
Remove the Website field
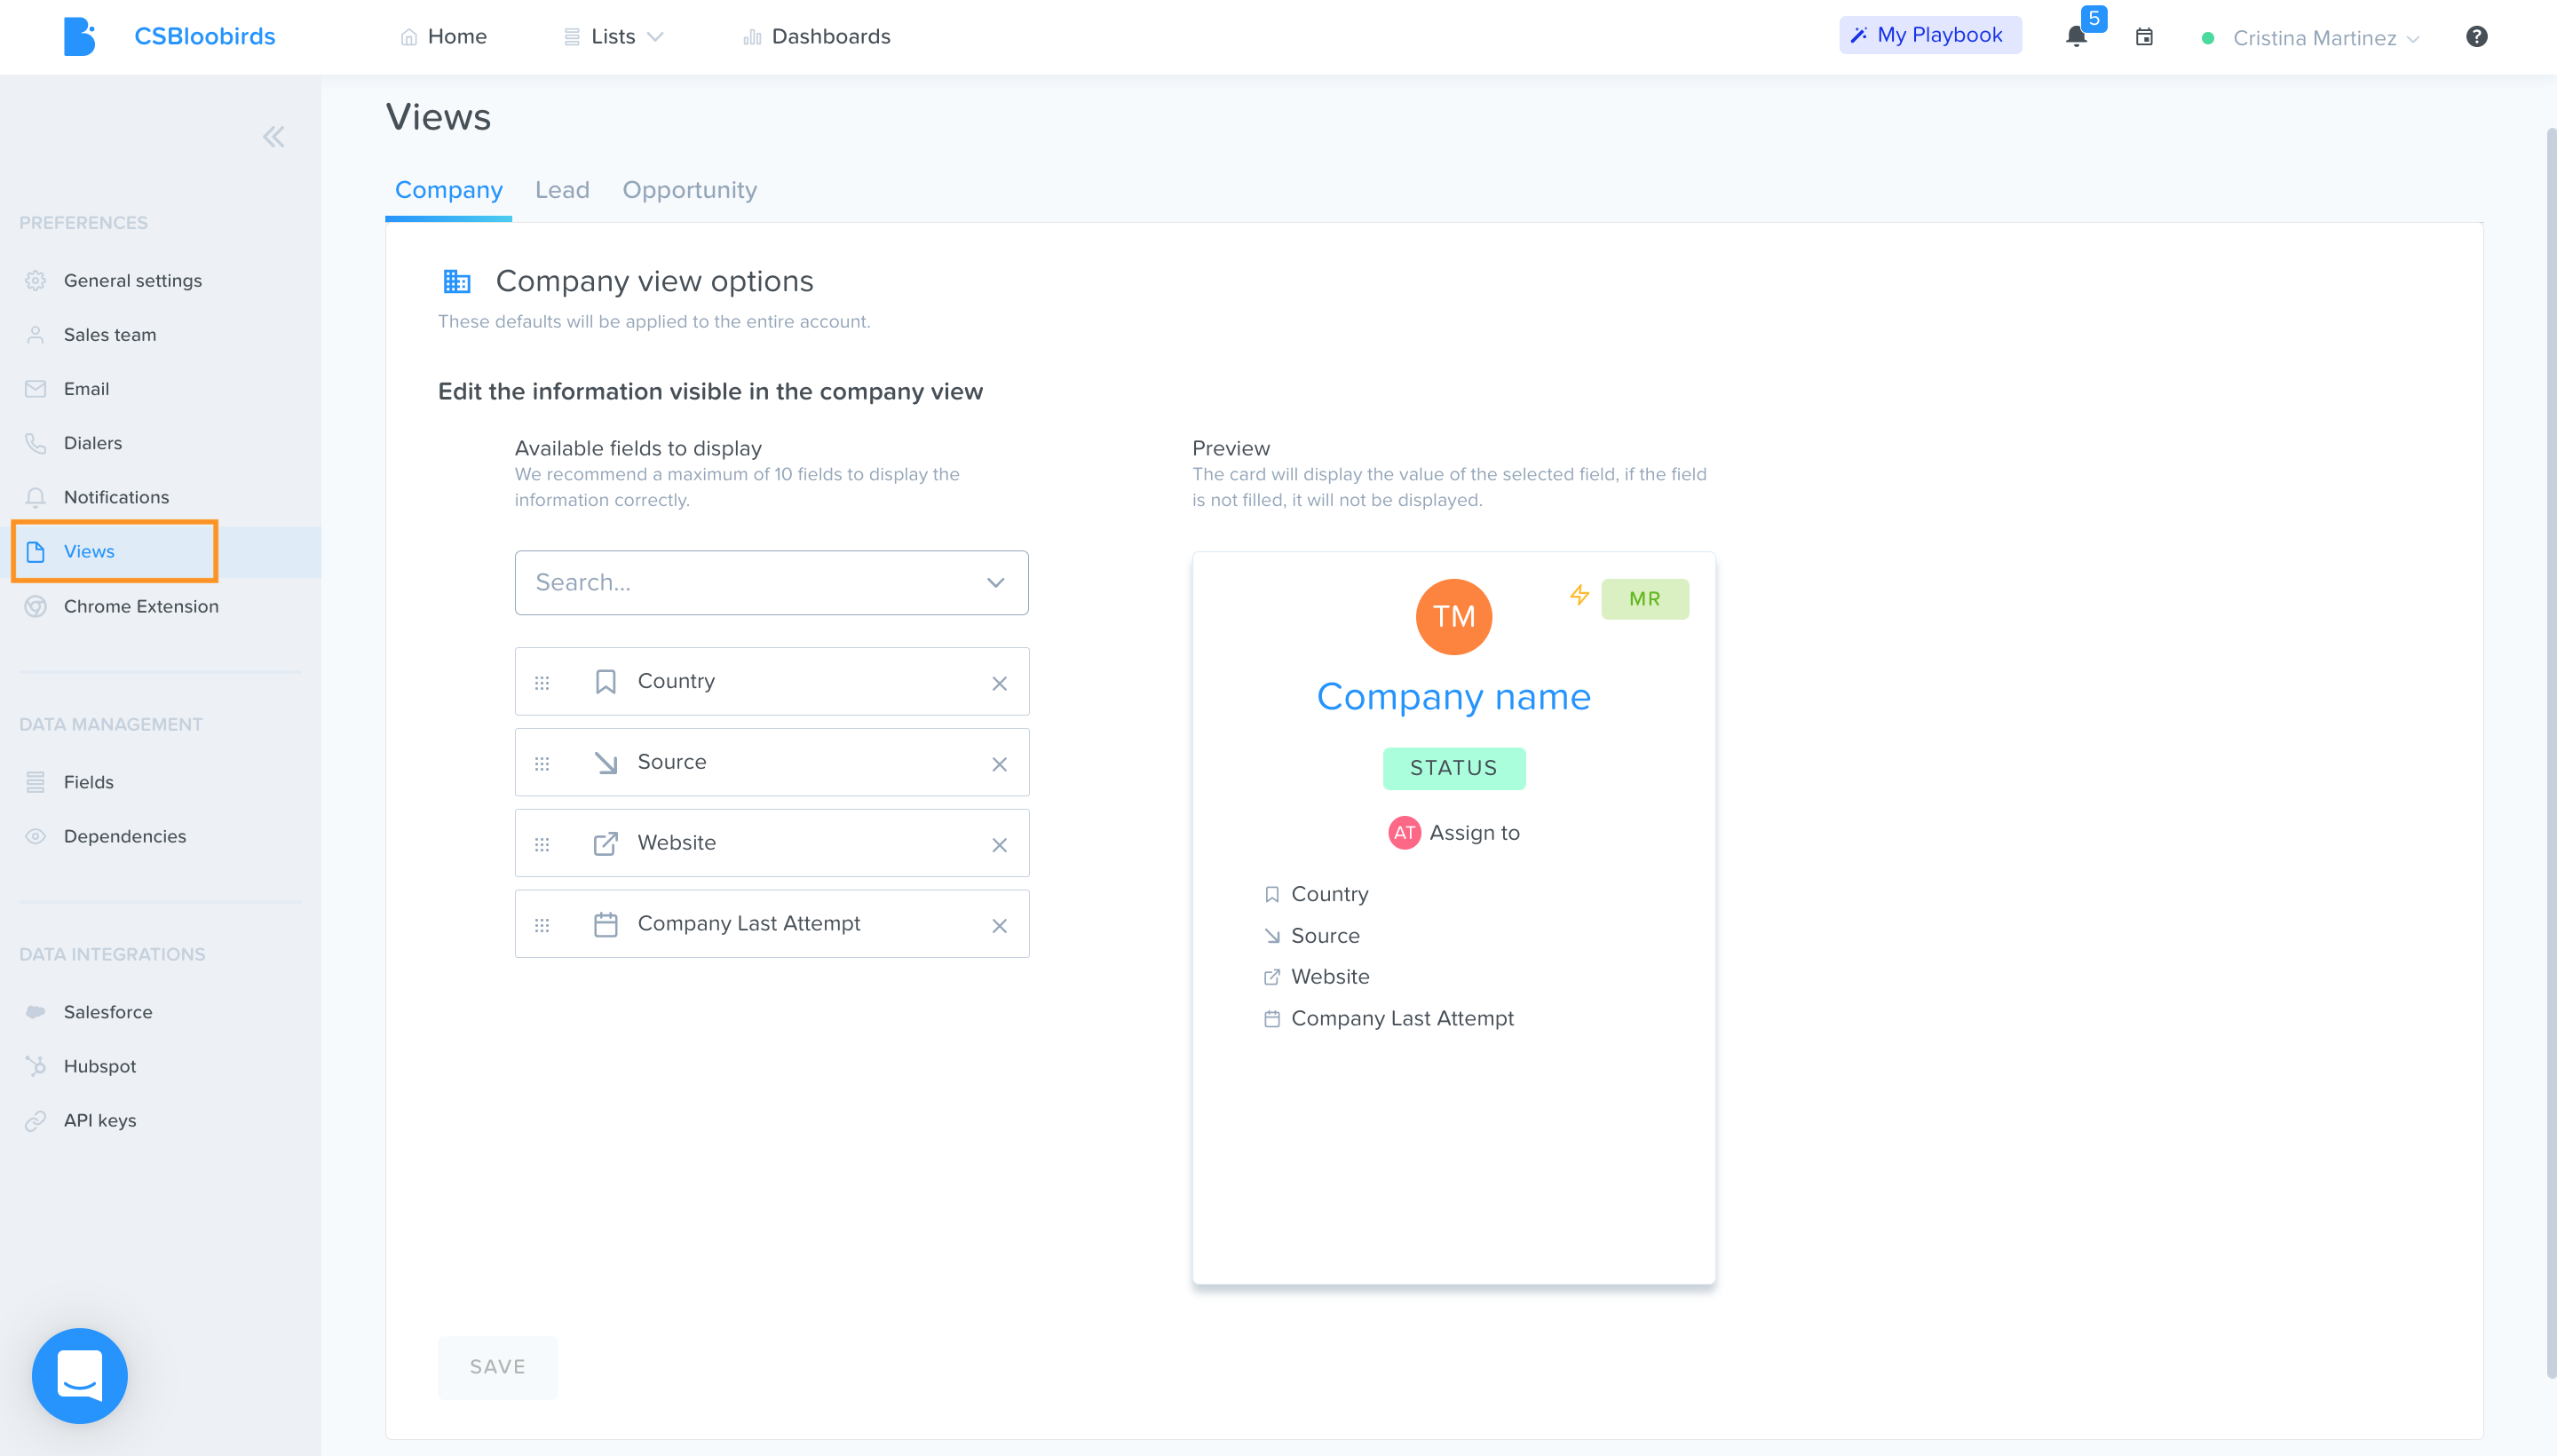999,845
